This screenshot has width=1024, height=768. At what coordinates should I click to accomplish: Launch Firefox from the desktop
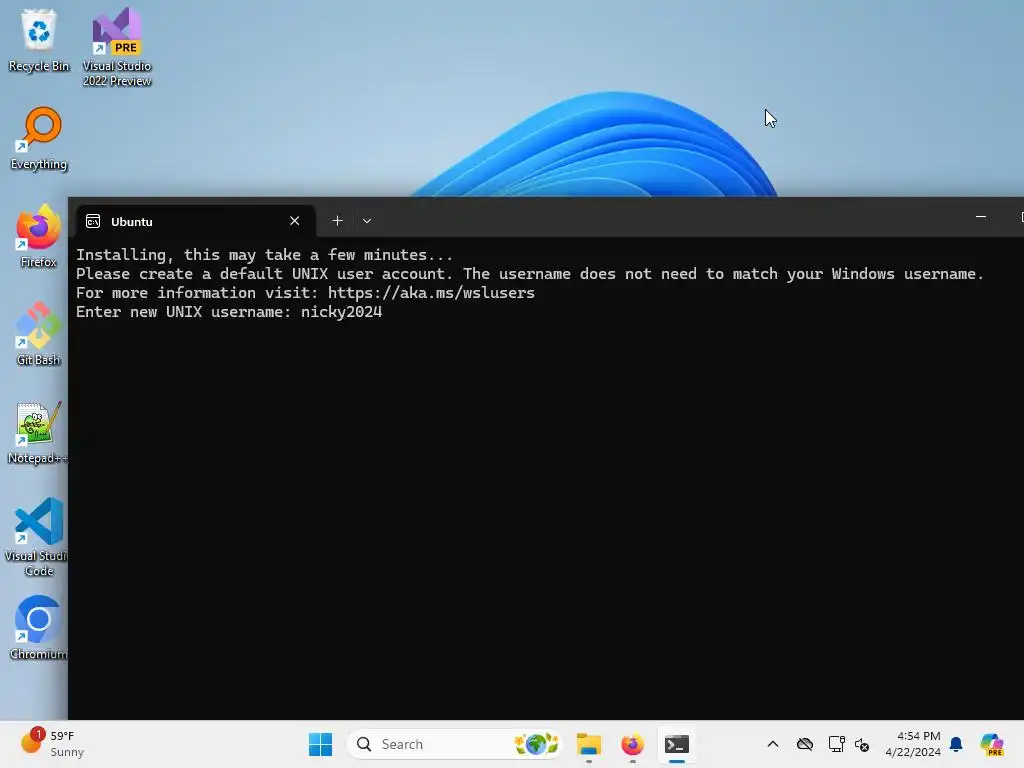point(39,236)
